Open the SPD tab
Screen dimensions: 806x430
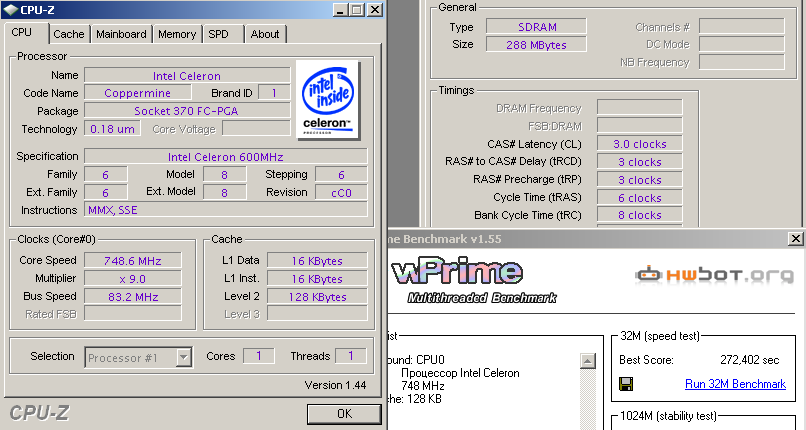pos(218,34)
